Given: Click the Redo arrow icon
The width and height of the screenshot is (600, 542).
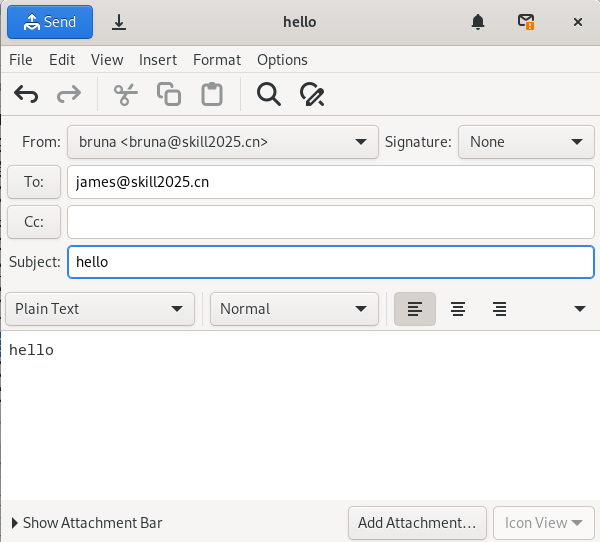Looking at the screenshot, I should pyautogui.click(x=69, y=94).
